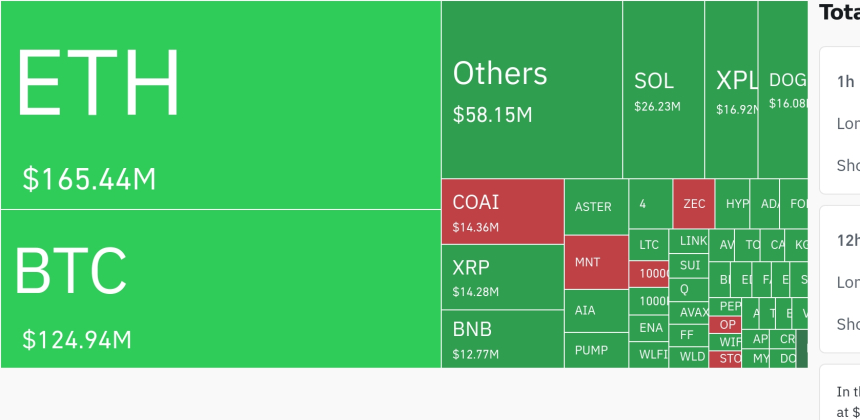
Task: Select the BTC $124.94M tile
Action: pos(220,288)
